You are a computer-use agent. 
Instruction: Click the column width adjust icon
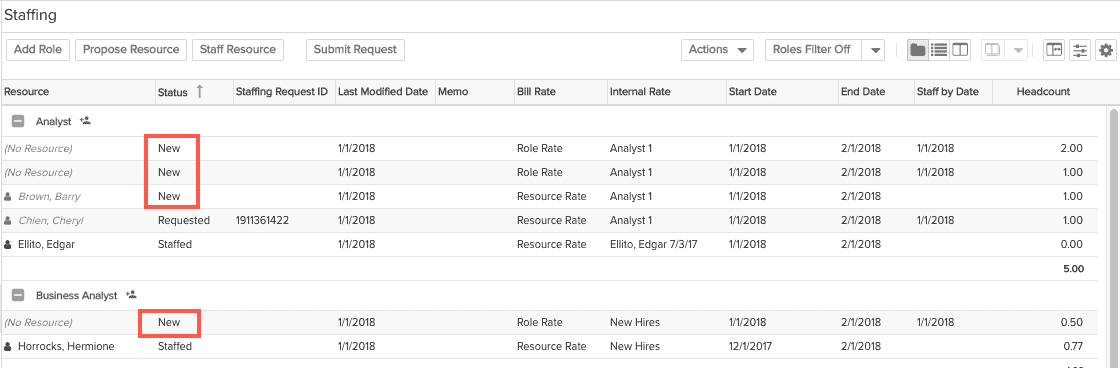[1054, 50]
